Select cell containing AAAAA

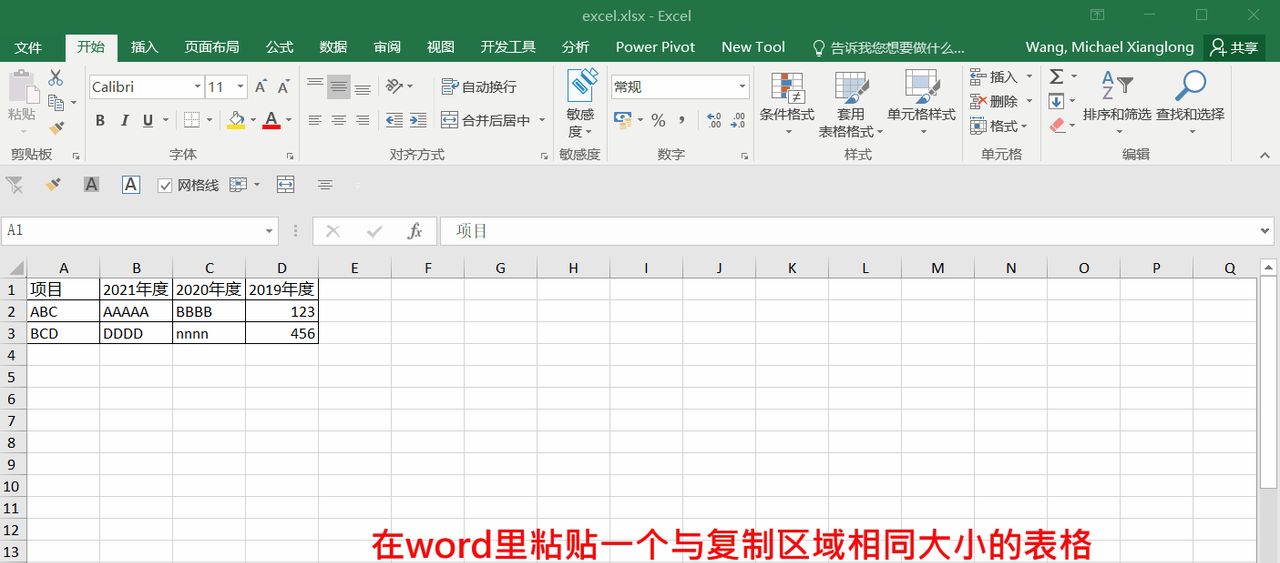(x=136, y=311)
